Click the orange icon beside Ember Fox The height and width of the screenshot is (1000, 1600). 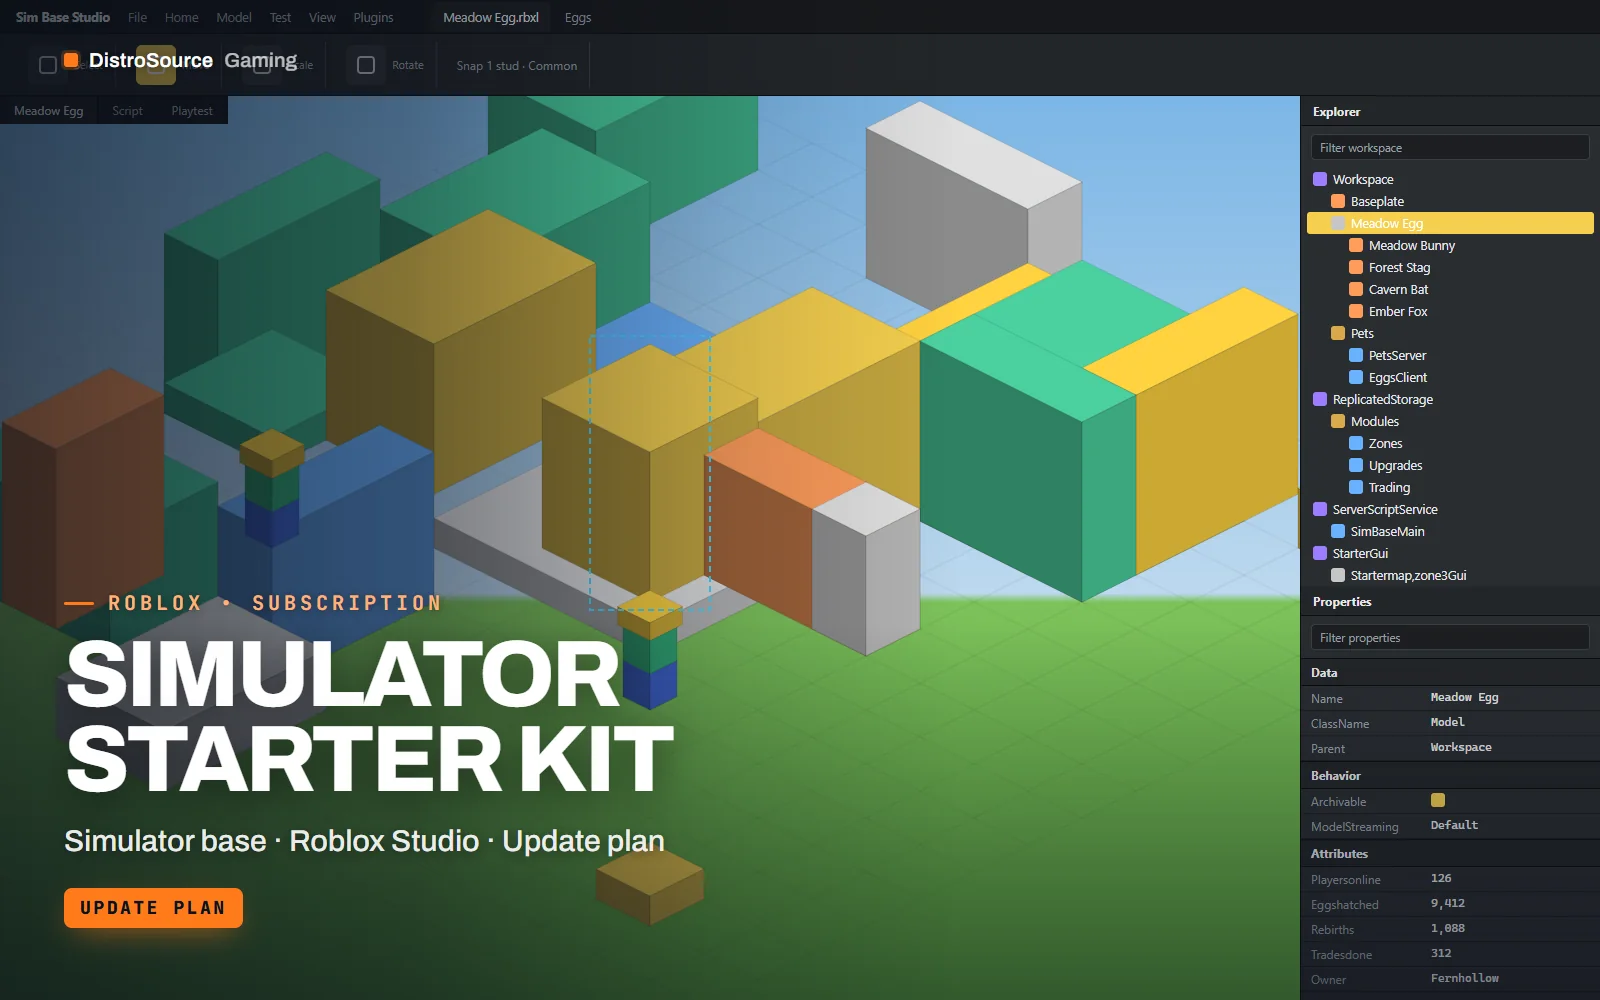click(1356, 311)
